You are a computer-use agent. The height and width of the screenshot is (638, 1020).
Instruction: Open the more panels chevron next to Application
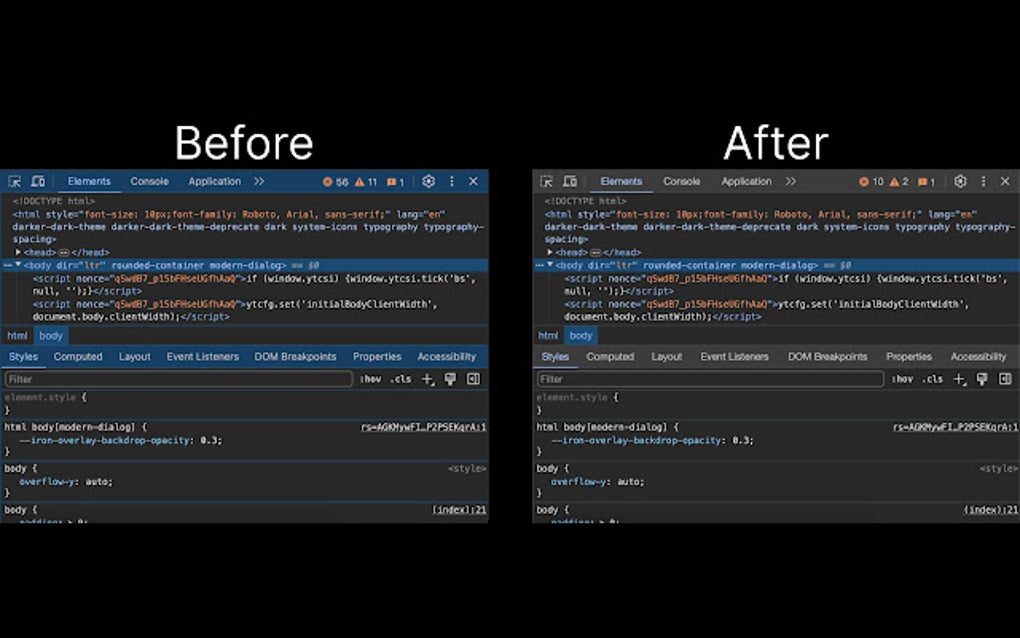pyautogui.click(x=259, y=181)
